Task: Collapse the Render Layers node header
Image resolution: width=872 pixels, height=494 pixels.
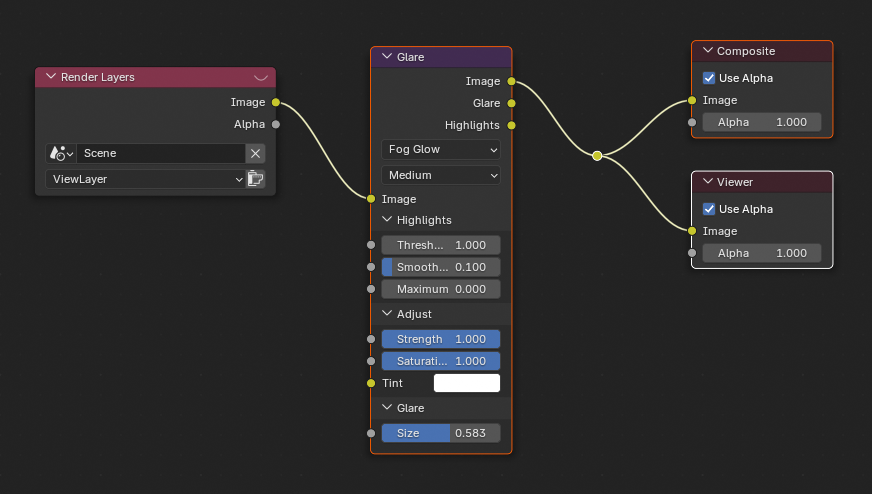Action: (51, 77)
